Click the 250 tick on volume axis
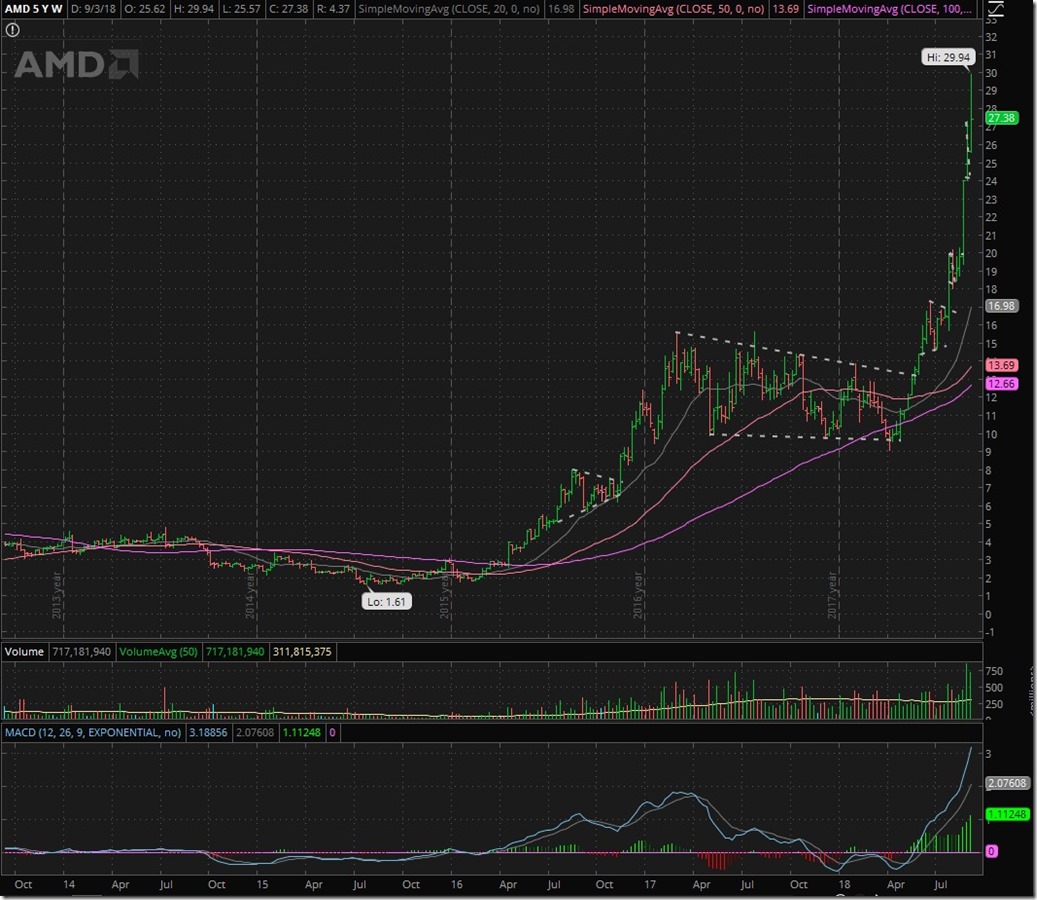 pos(994,704)
